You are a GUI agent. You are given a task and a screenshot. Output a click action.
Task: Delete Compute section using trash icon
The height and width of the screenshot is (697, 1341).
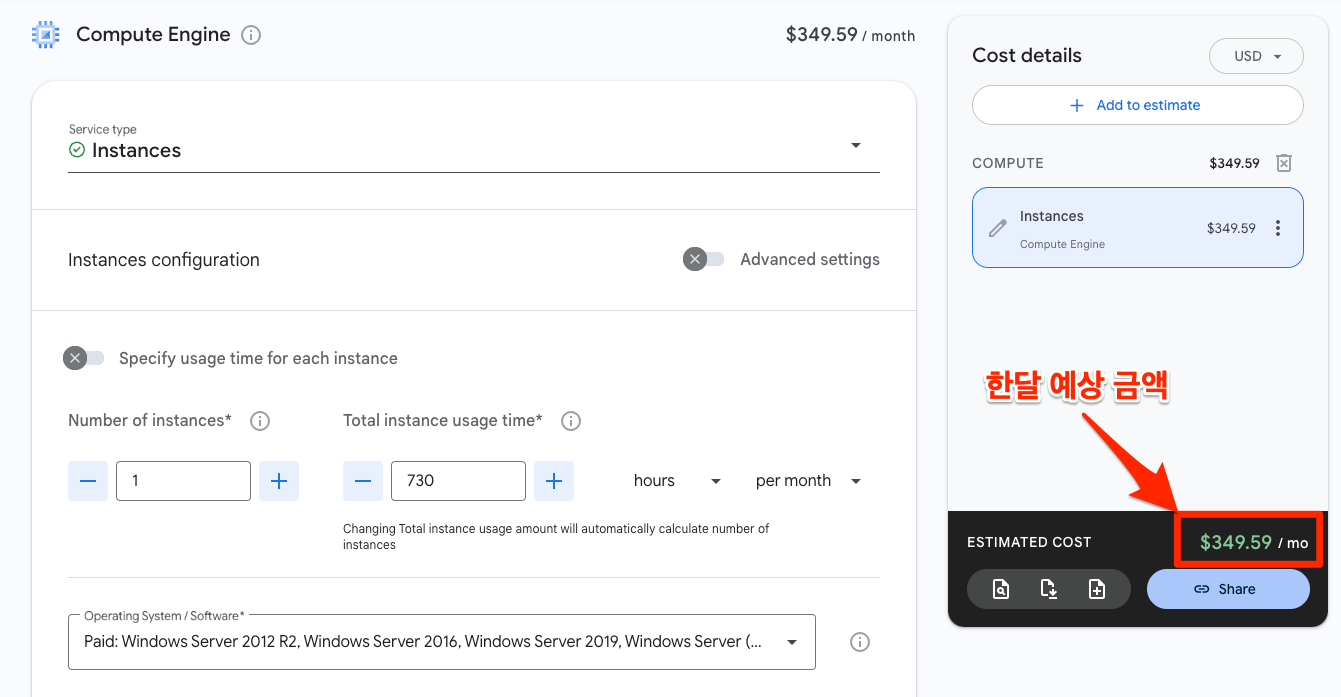point(1285,163)
